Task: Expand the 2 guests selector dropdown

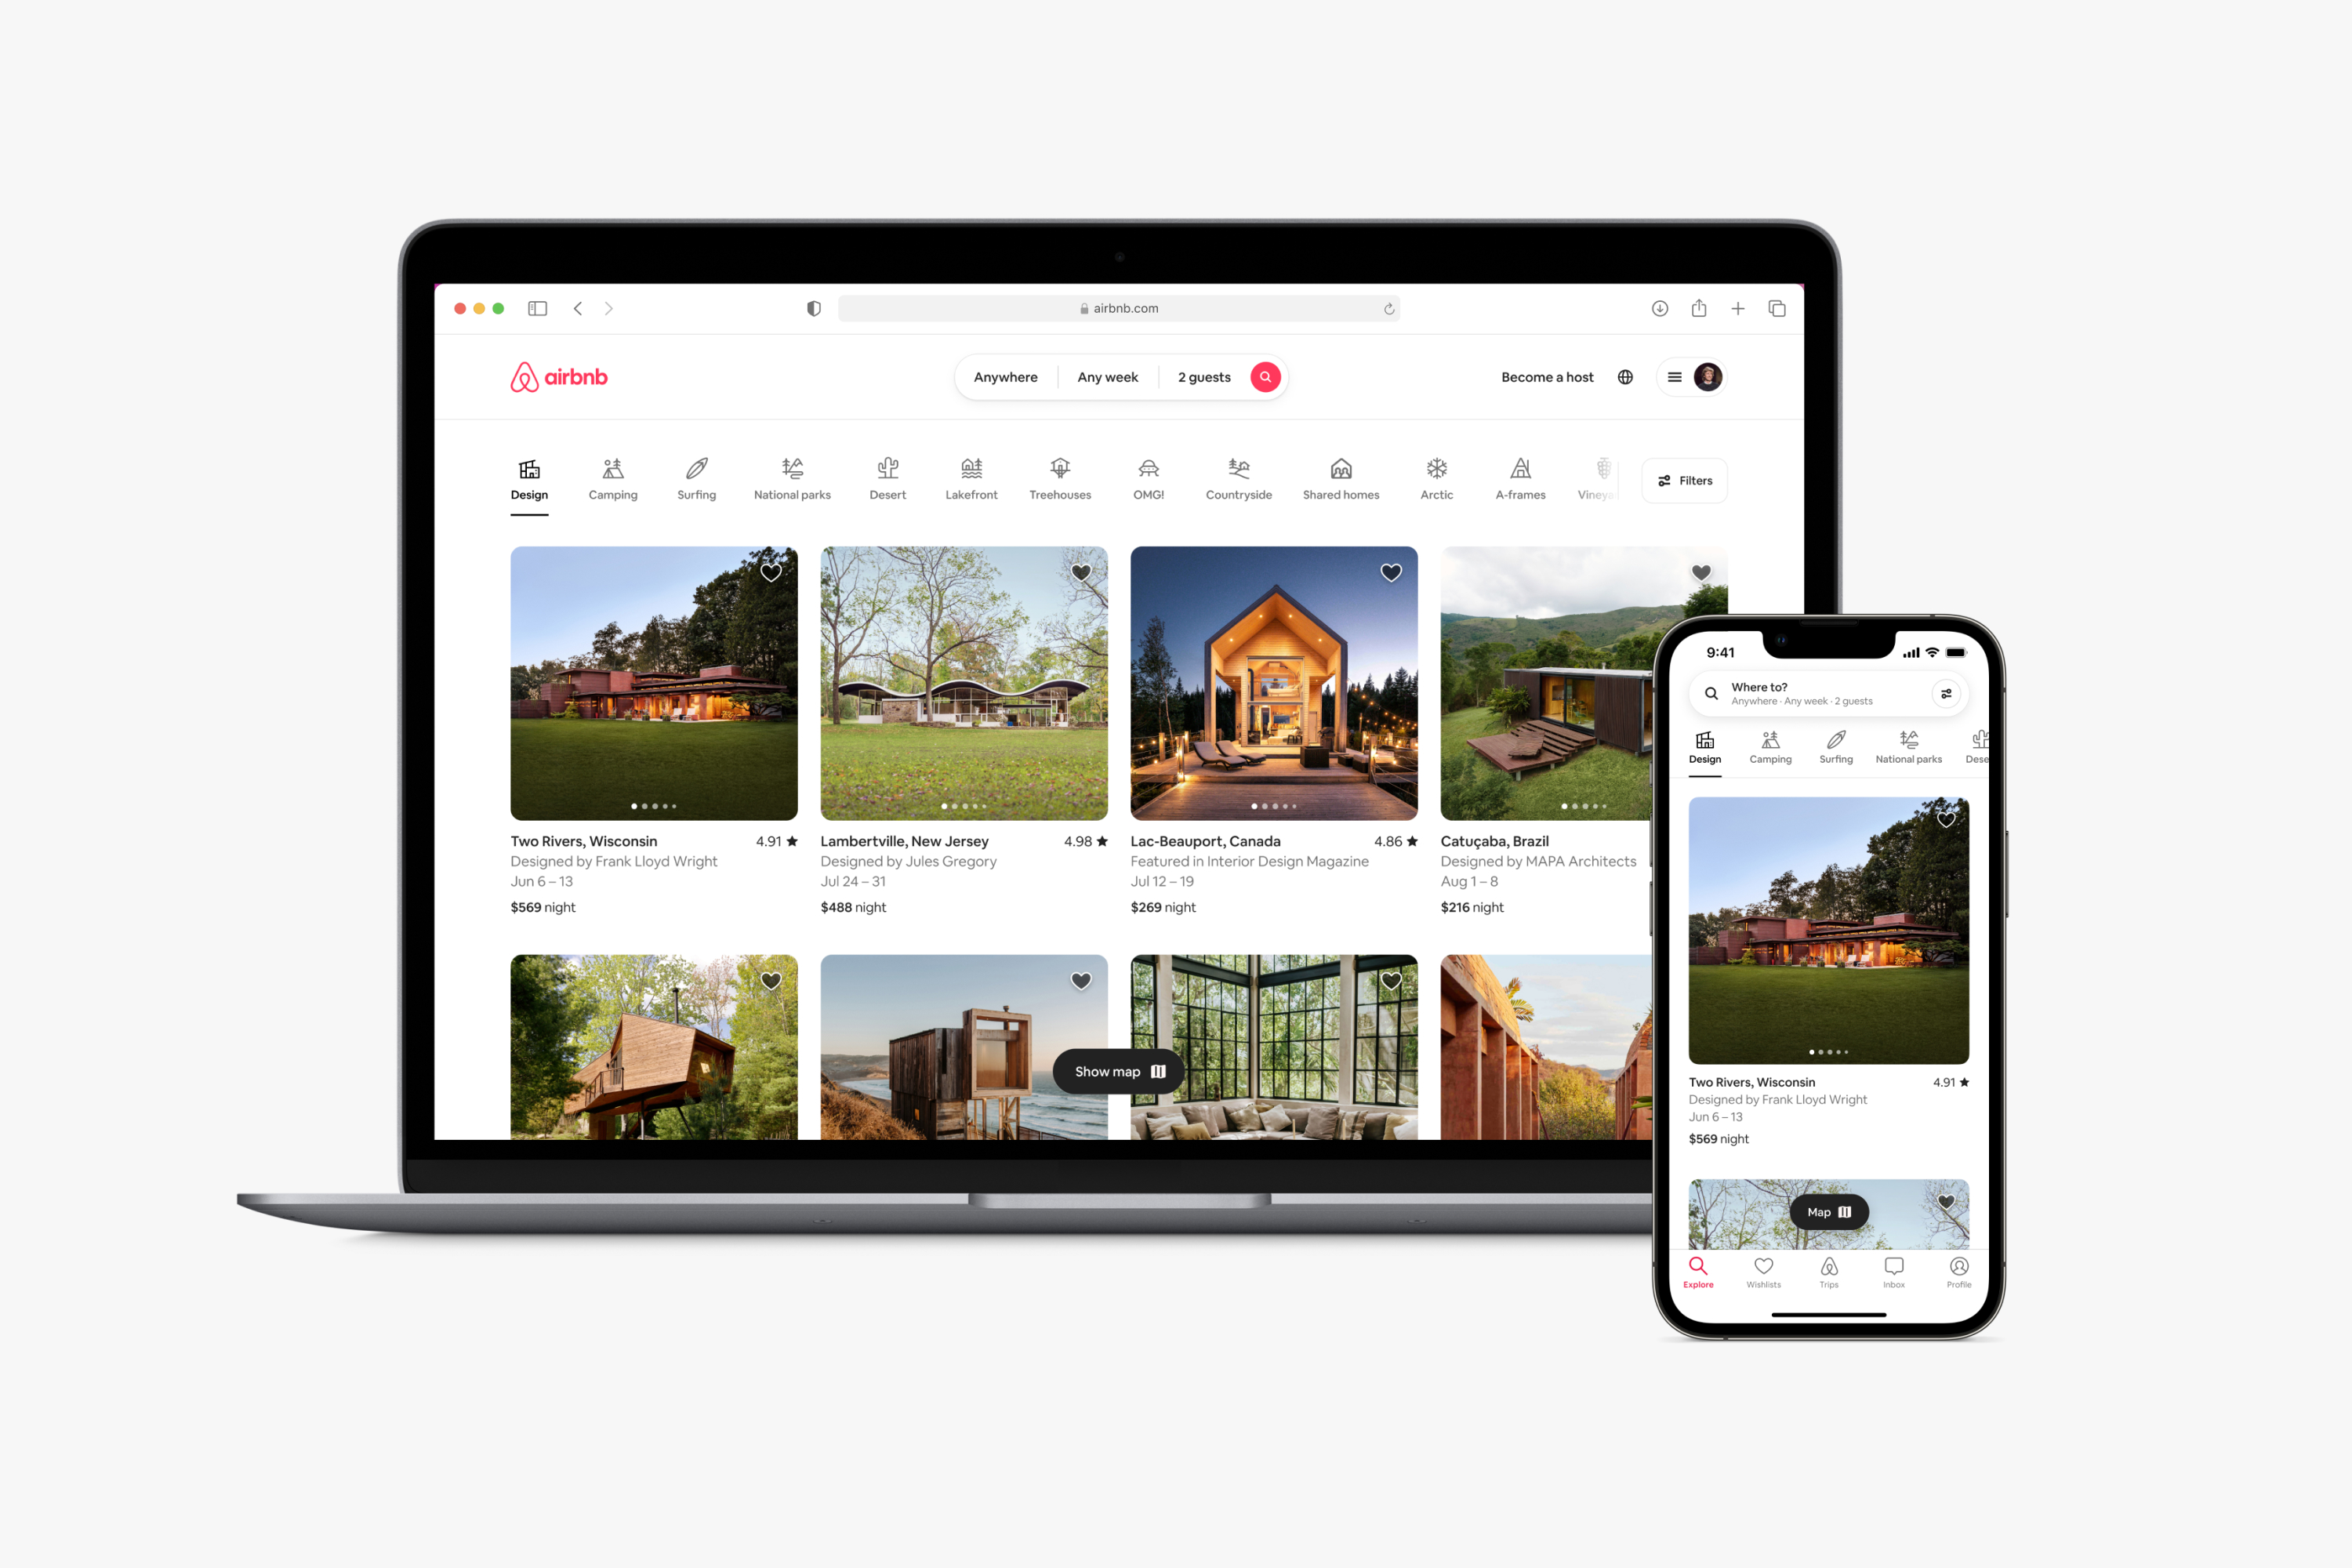Action: point(1202,376)
